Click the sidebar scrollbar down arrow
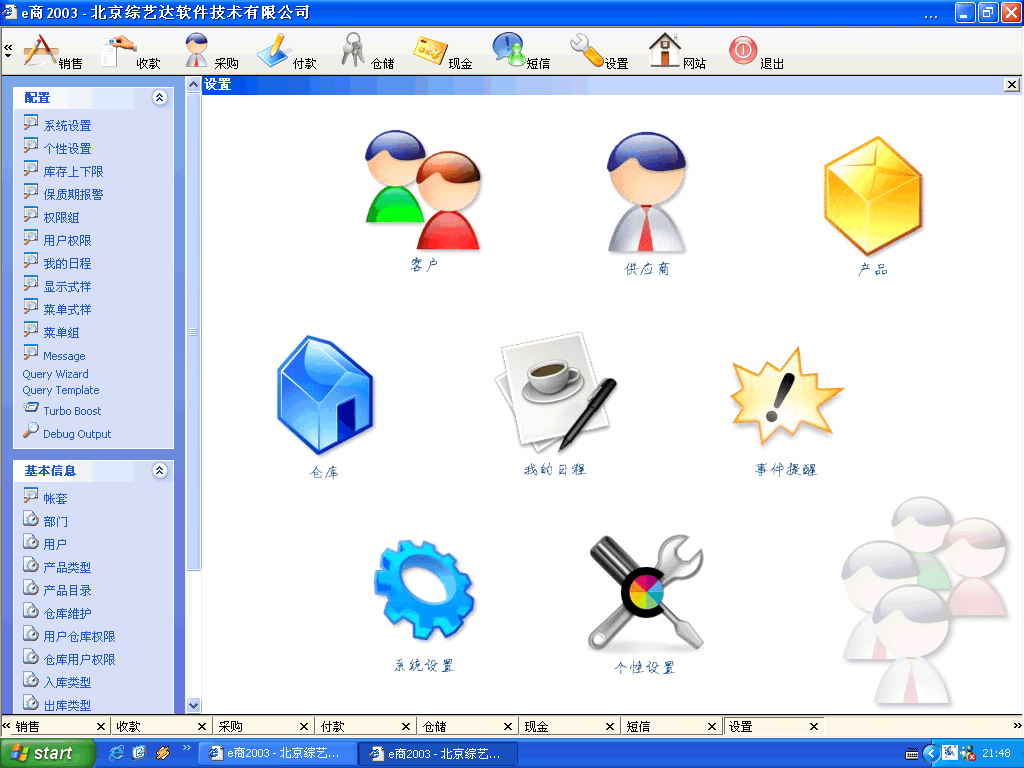 (194, 705)
